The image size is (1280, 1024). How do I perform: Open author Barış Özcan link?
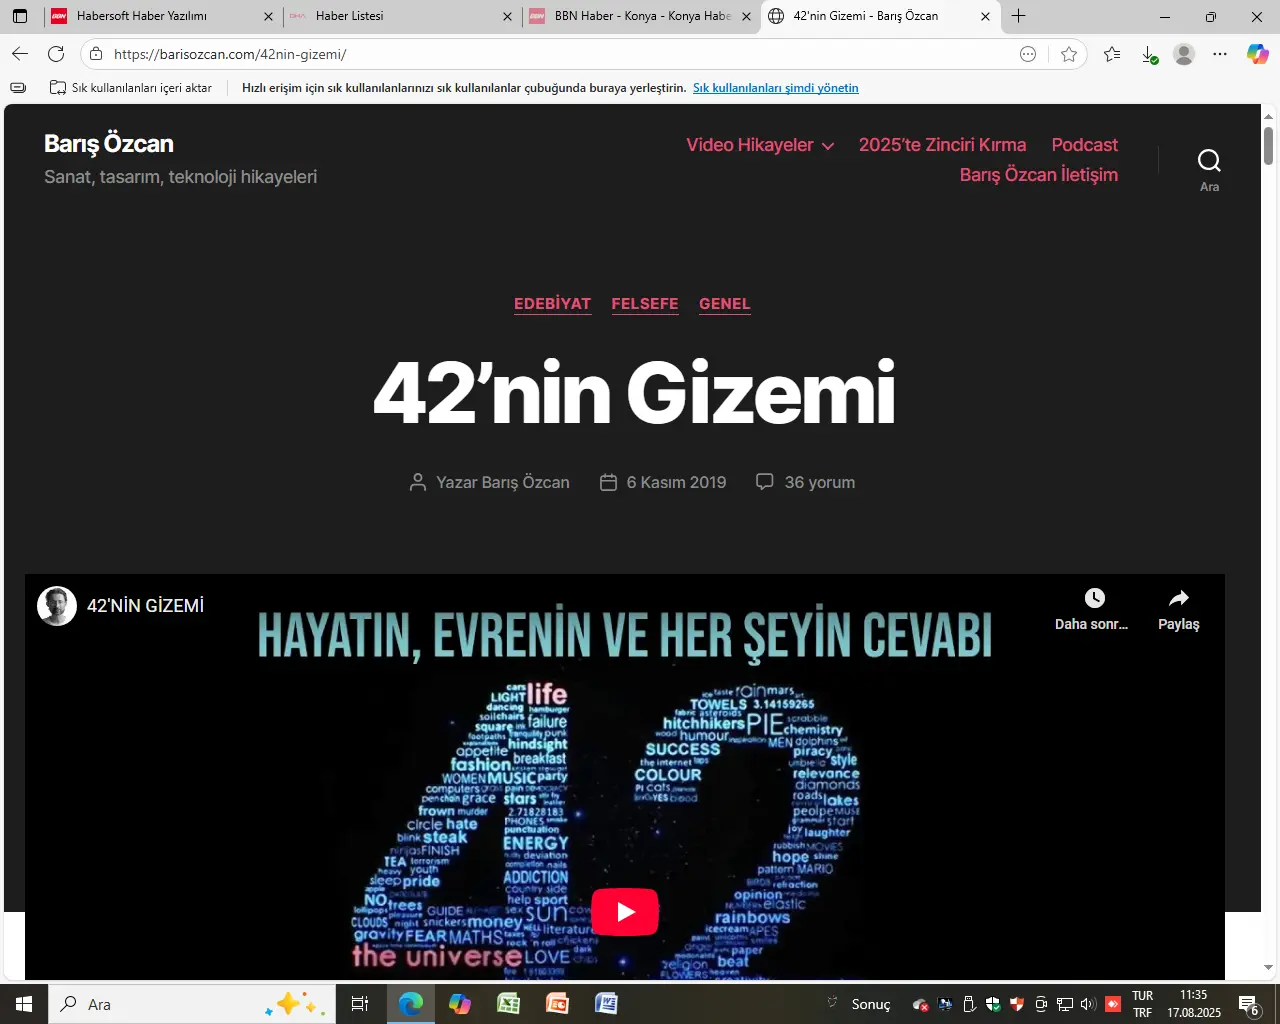(525, 482)
